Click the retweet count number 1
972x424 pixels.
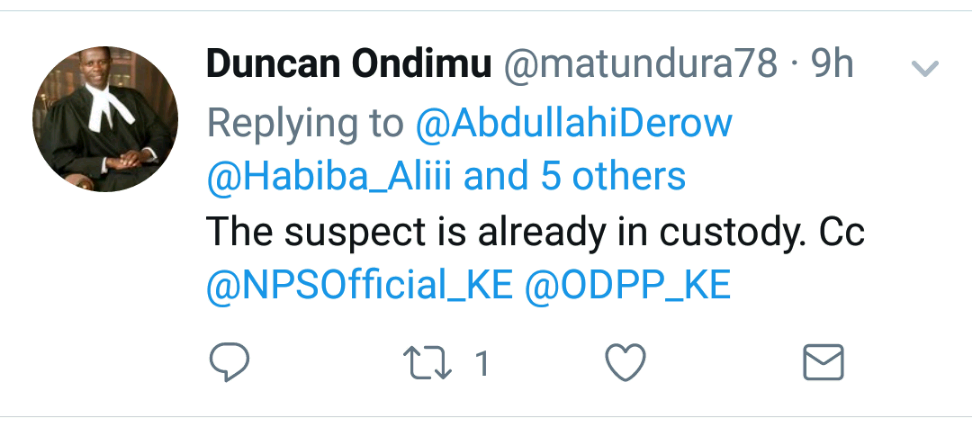point(481,364)
